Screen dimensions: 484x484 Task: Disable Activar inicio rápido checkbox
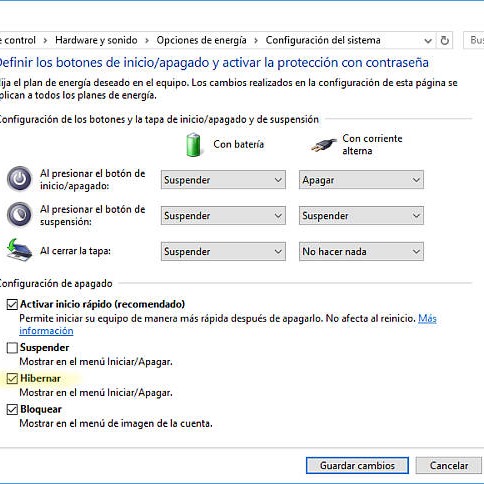click(x=12, y=304)
